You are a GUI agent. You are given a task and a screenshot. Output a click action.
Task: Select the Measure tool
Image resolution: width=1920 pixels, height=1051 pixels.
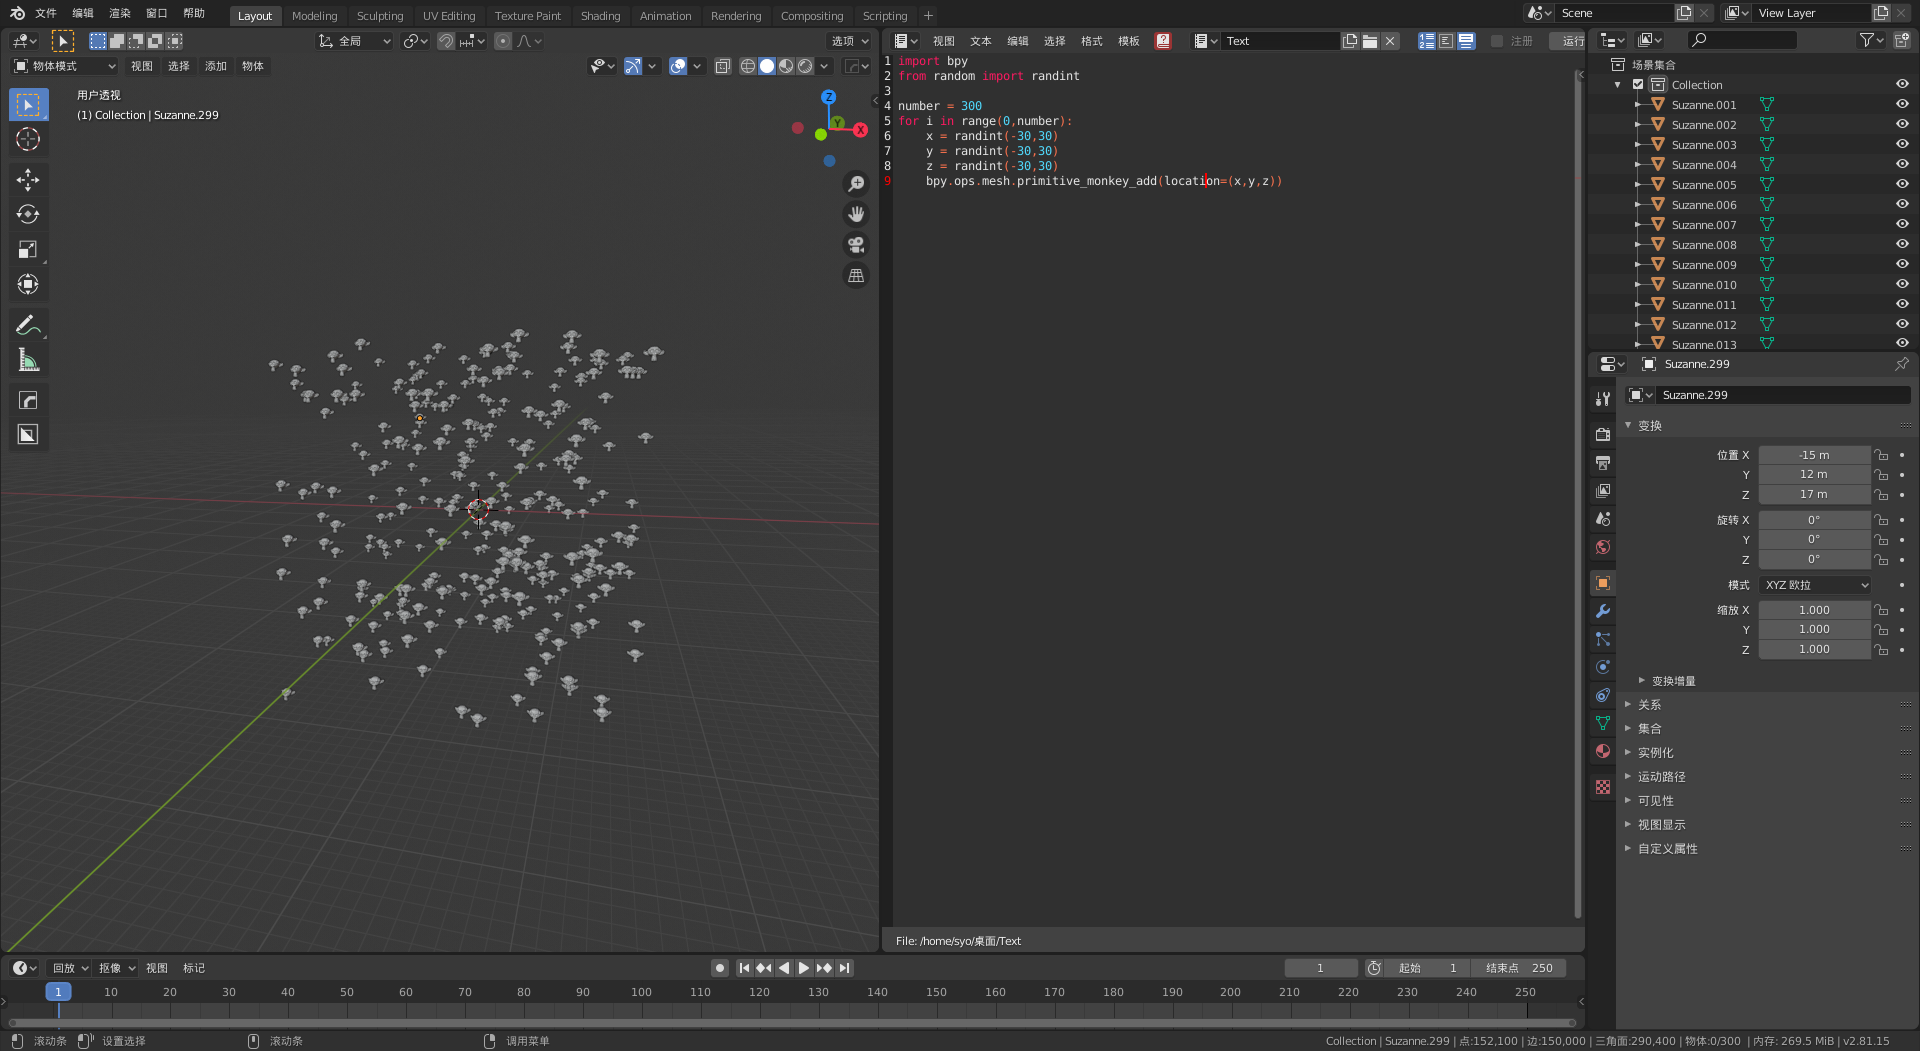coord(28,360)
